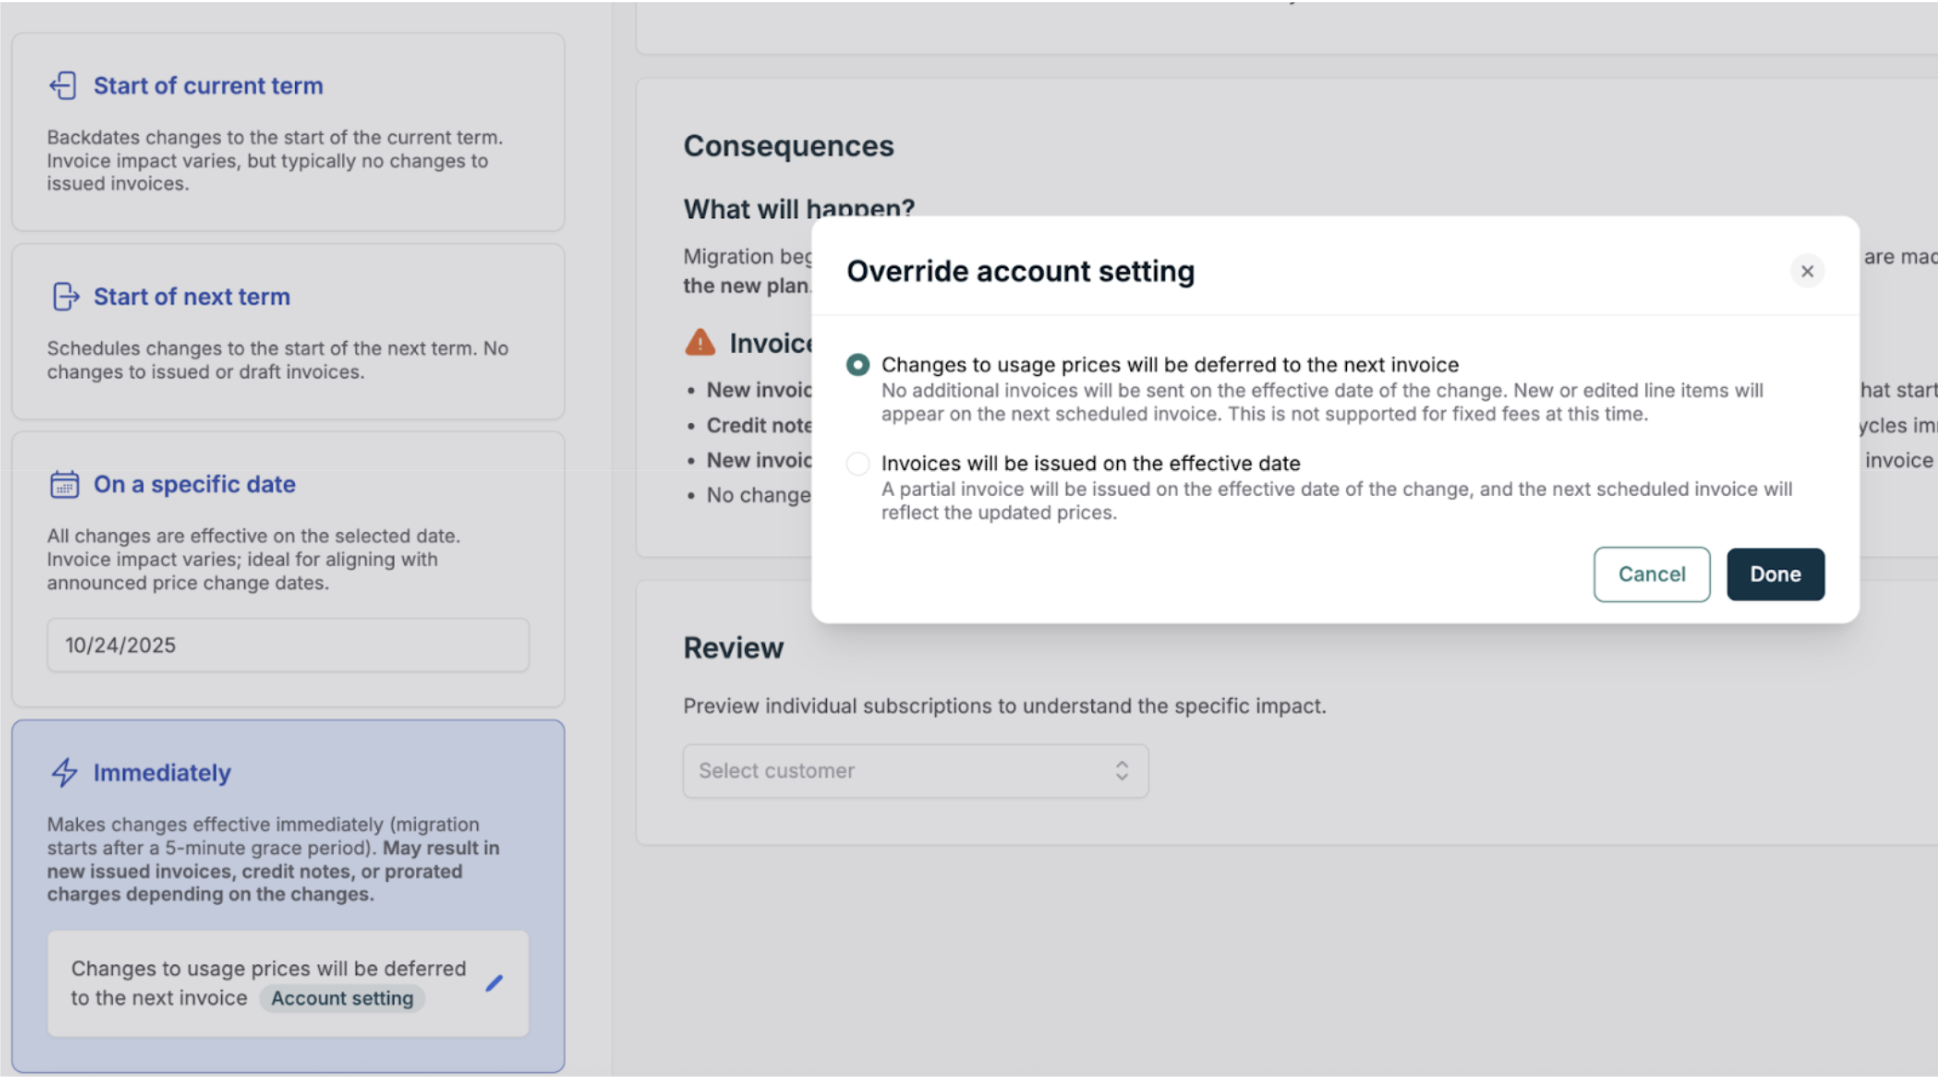Click the pencil edit icon for account setting

[x=494, y=984]
